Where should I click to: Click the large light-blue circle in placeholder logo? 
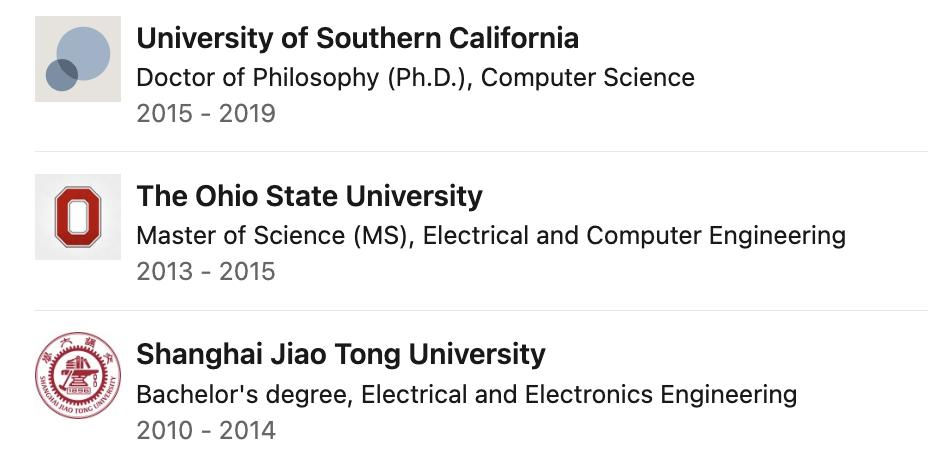83,53
